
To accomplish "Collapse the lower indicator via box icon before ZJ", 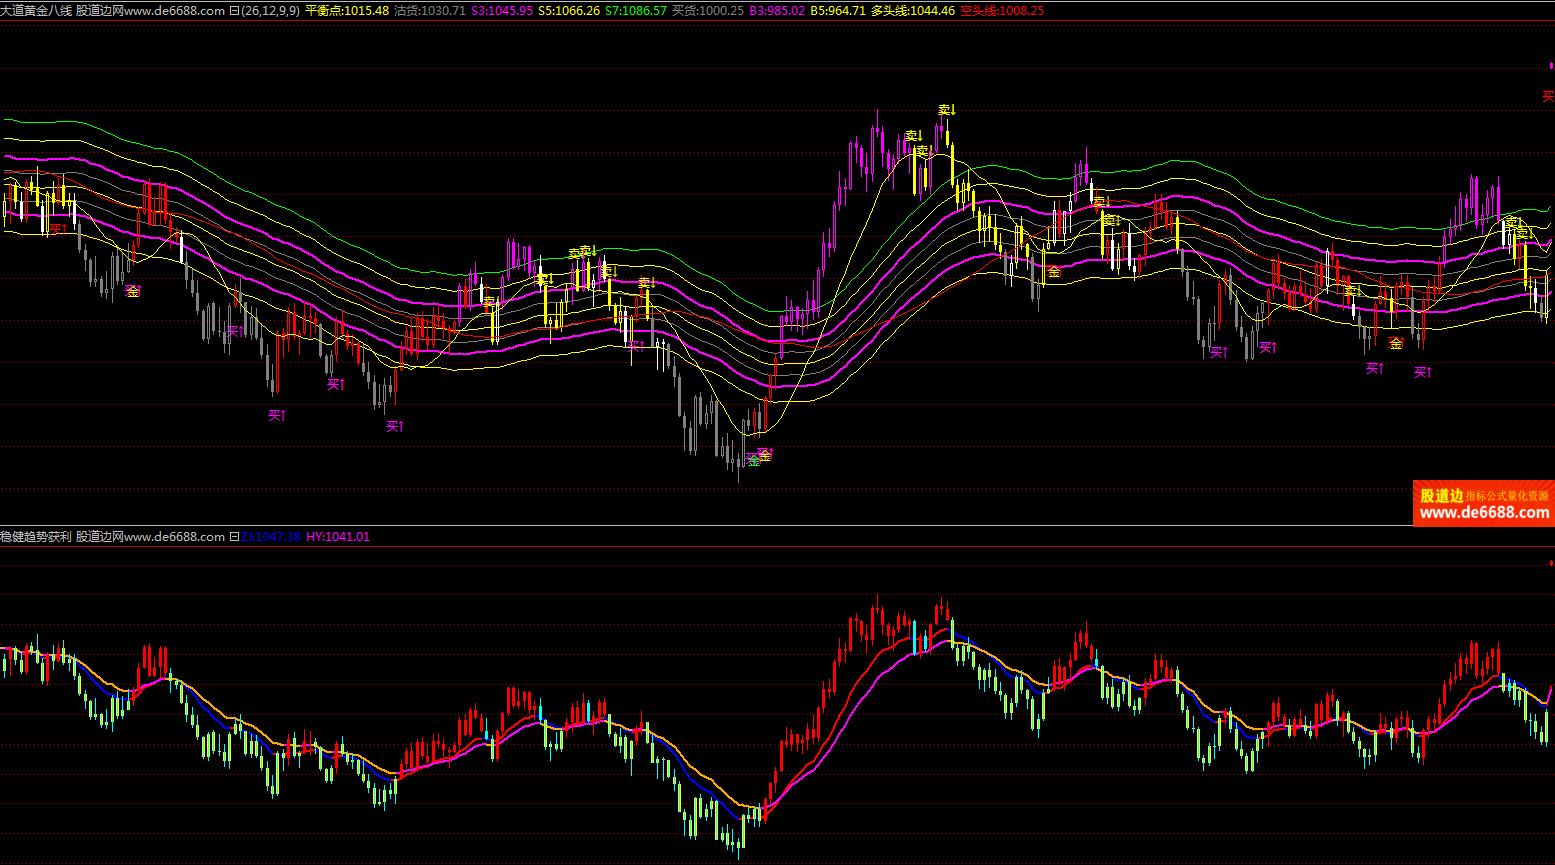I will tap(234, 537).
